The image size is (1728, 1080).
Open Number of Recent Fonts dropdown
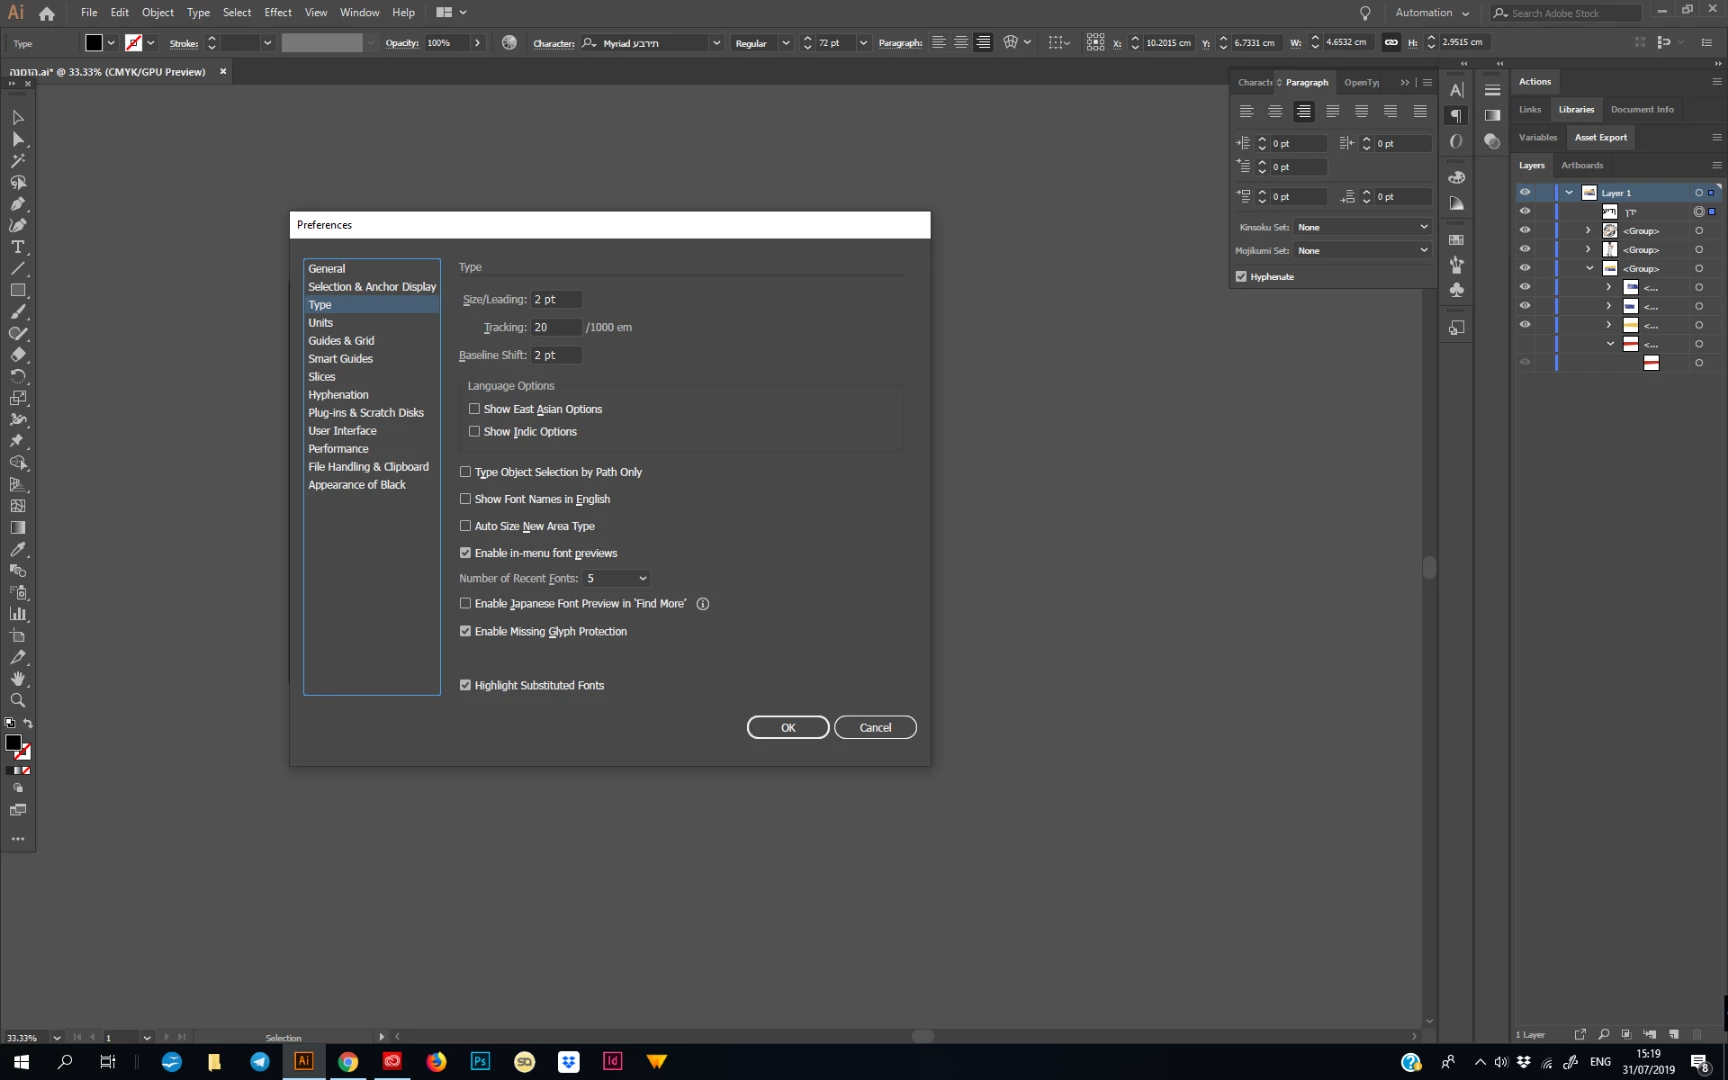(617, 578)
